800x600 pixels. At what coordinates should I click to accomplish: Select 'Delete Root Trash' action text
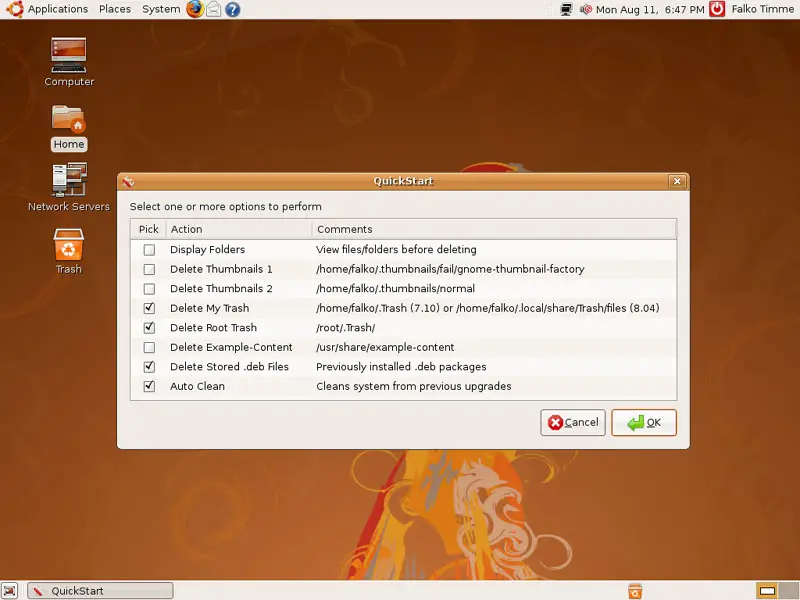click(x=213, y=328)
